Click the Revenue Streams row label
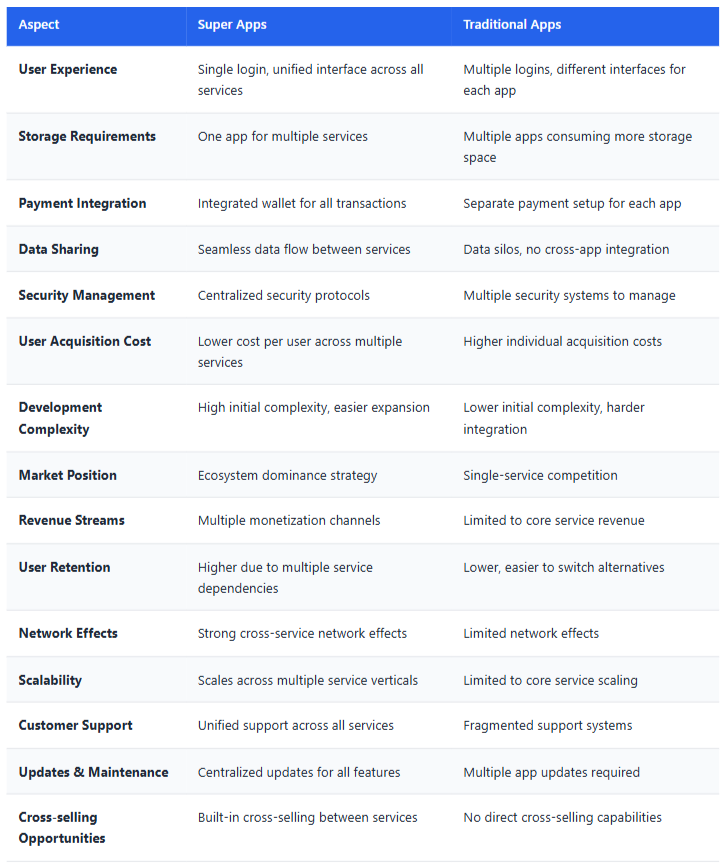This screenshot has width=725, height=867. [72, 520]
